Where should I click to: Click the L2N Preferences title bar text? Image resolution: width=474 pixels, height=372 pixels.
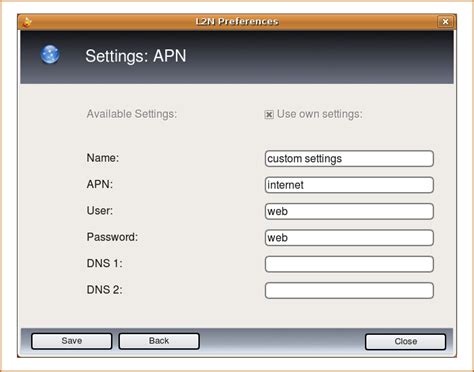[x=237, y=22]
